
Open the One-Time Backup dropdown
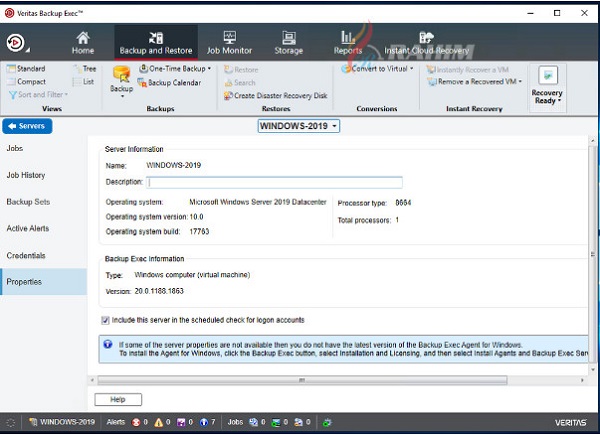pyautogui.click(x=175, y=68)
